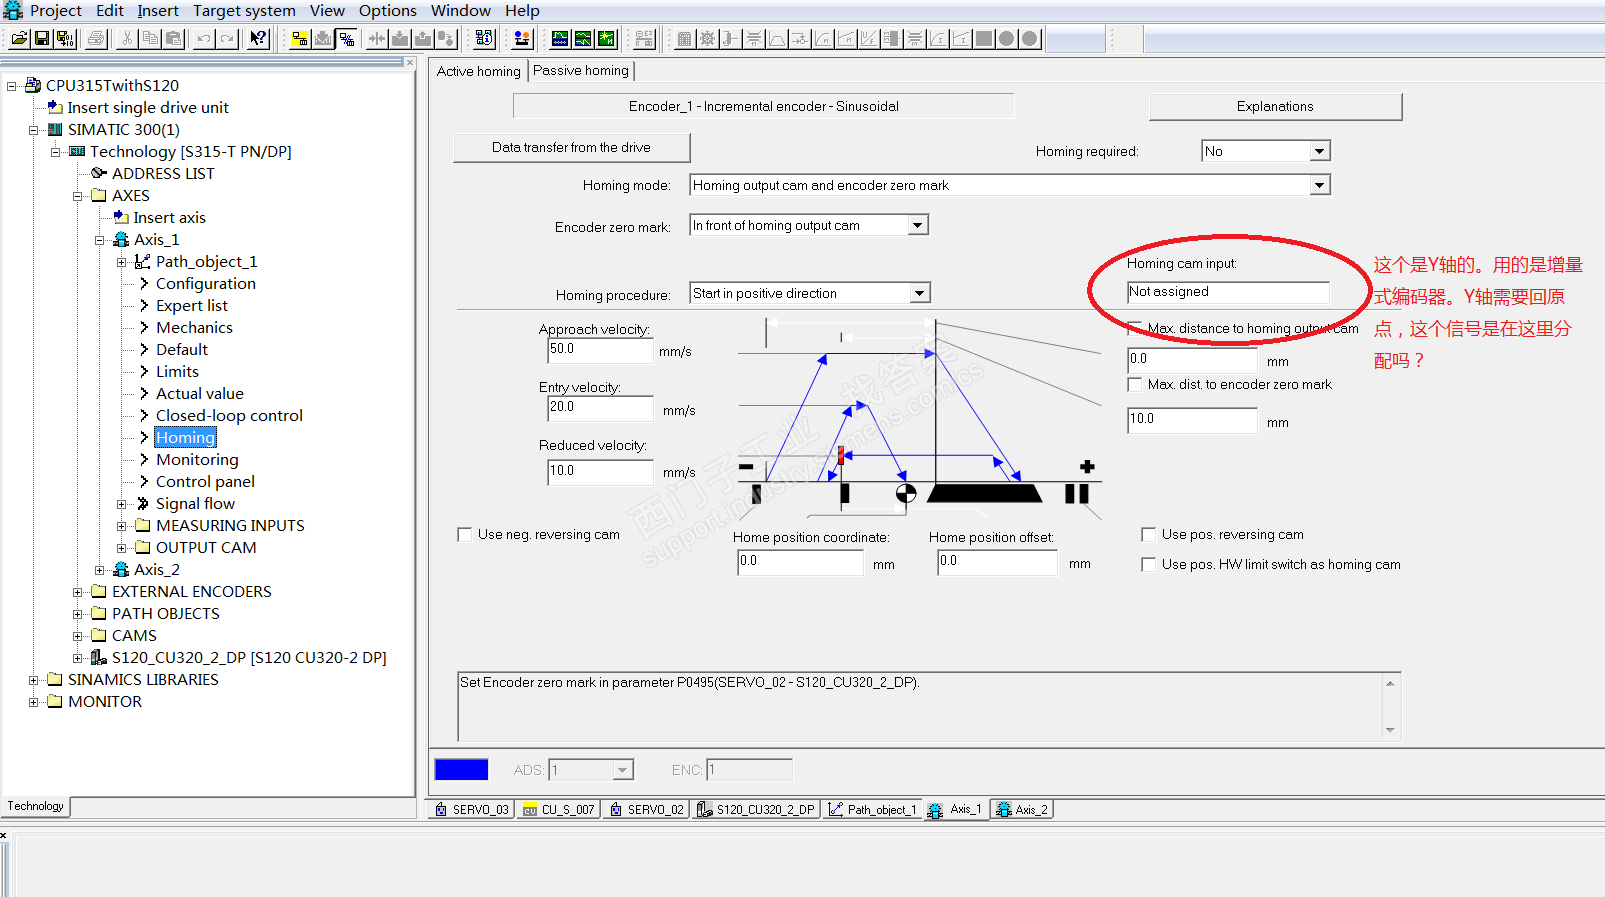Screen dimensions: 1605x897
Task: Open the Homing mode dropdown
Action: [1320, 185]
